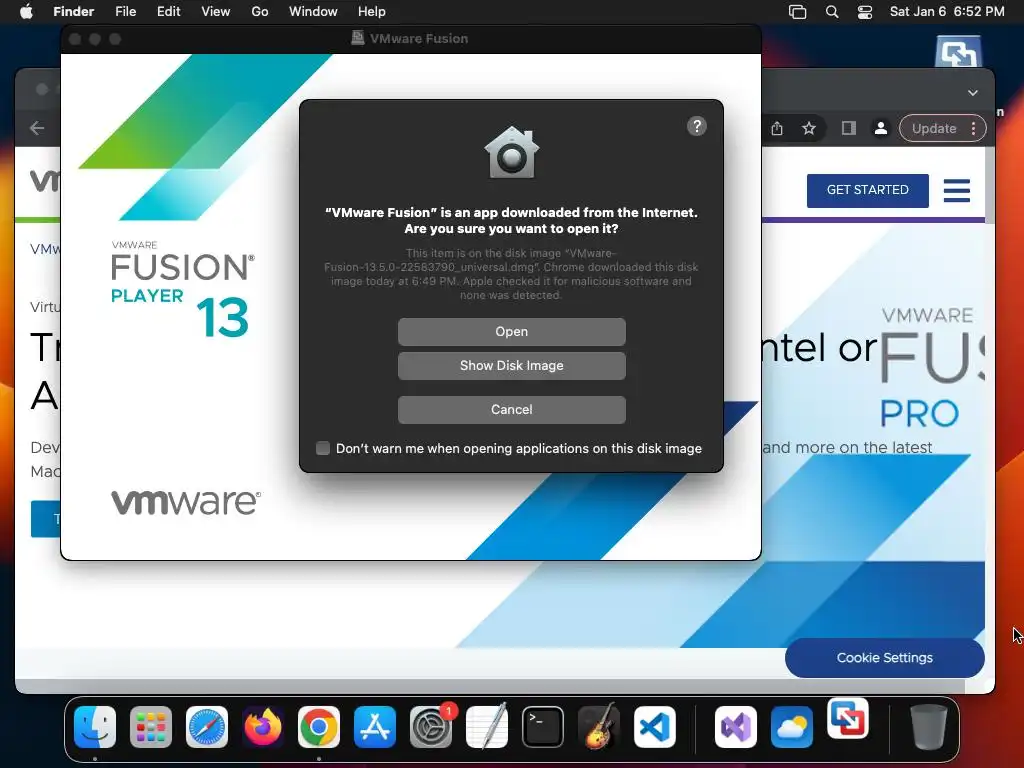
Task: Open TextEdit in the Dock
Action: point(487,727)
